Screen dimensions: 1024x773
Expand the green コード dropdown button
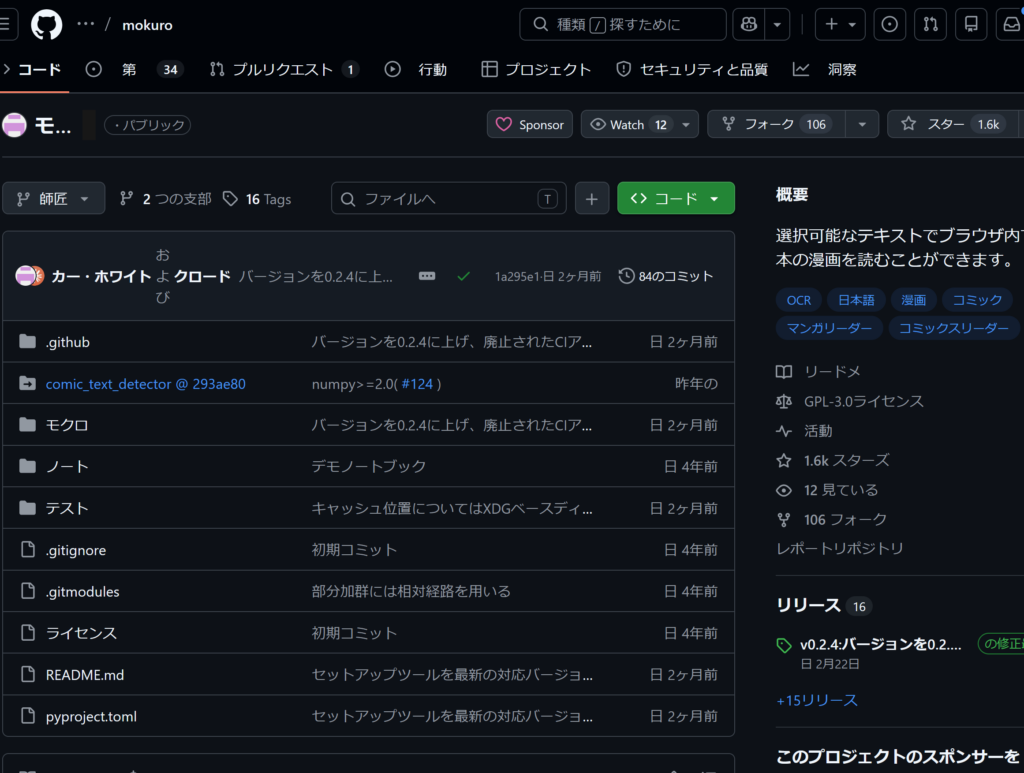coord(676,198)
